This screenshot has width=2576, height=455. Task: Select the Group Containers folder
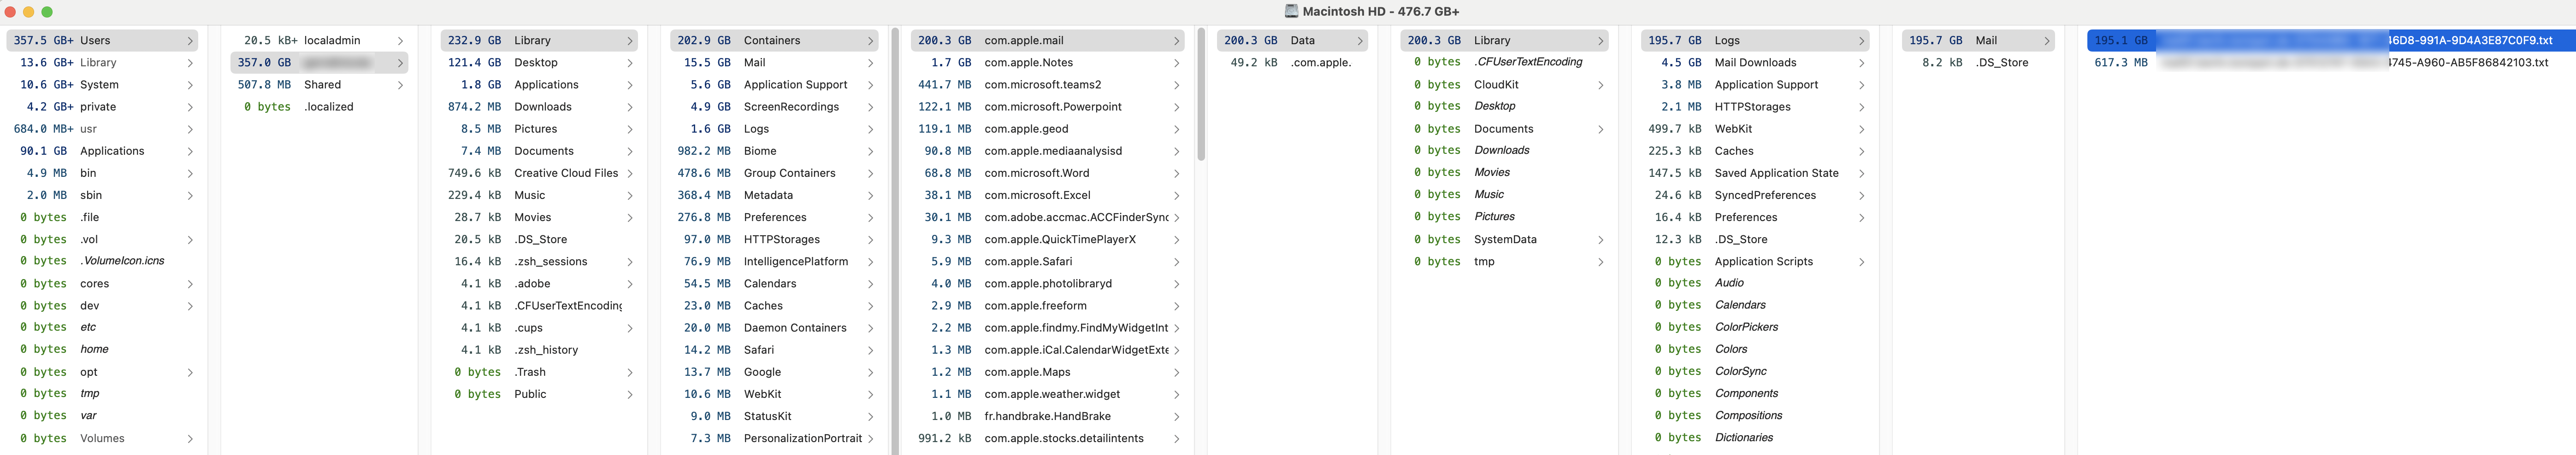click(774, 173)
